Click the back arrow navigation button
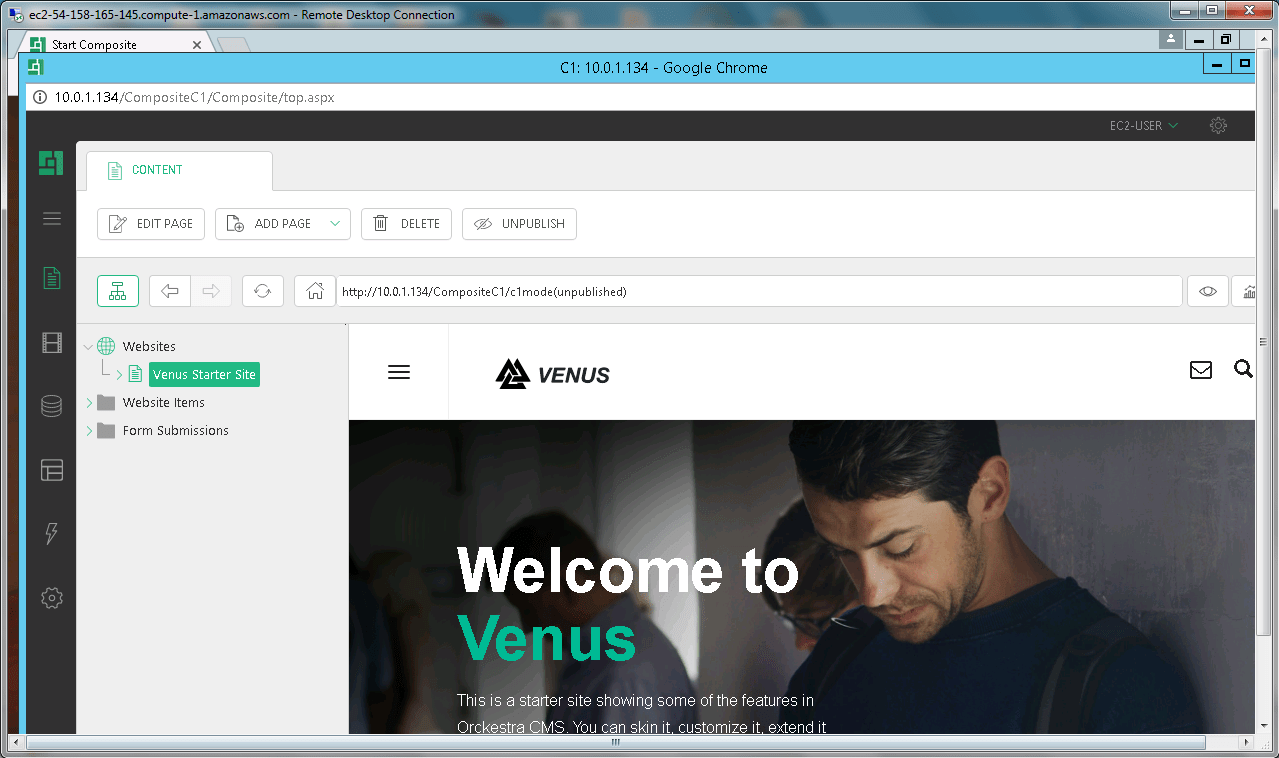Screen dimensions: 1279x758 (170, 291)
